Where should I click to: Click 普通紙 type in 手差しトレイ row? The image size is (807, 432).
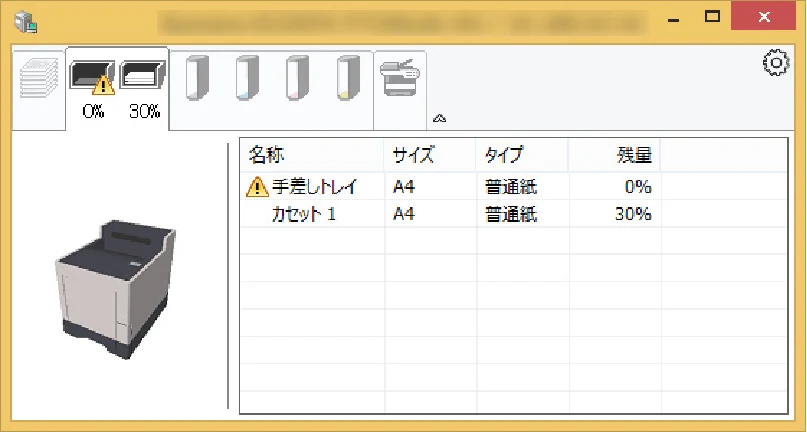coord(511,187)
